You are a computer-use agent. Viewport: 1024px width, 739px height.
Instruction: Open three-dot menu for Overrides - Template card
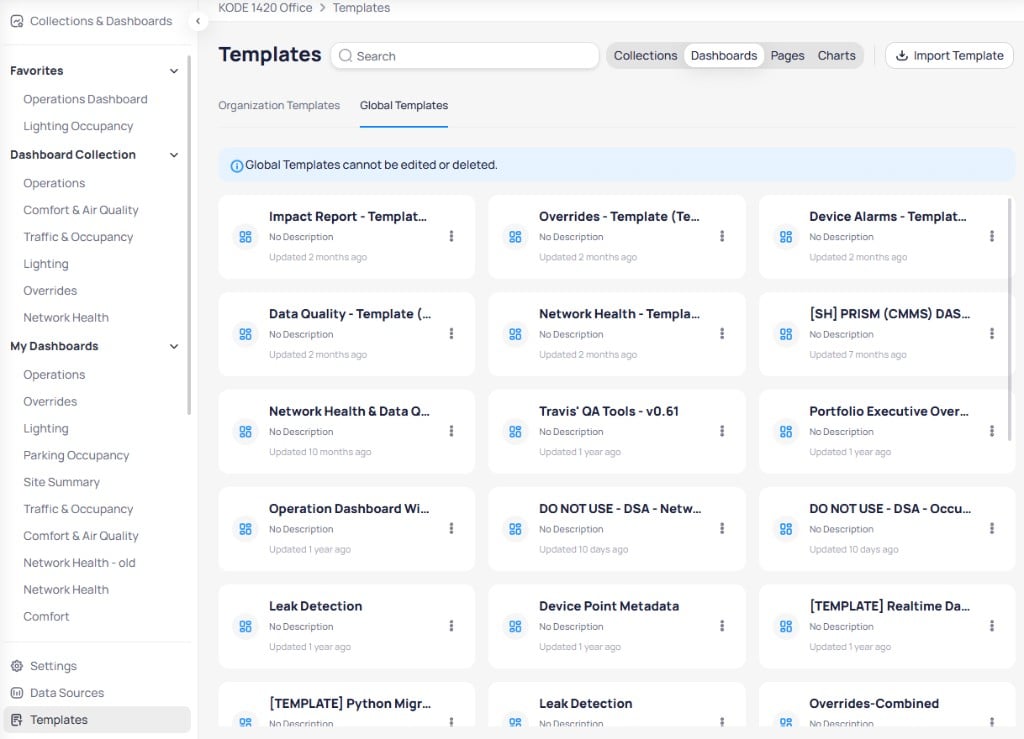722,236
